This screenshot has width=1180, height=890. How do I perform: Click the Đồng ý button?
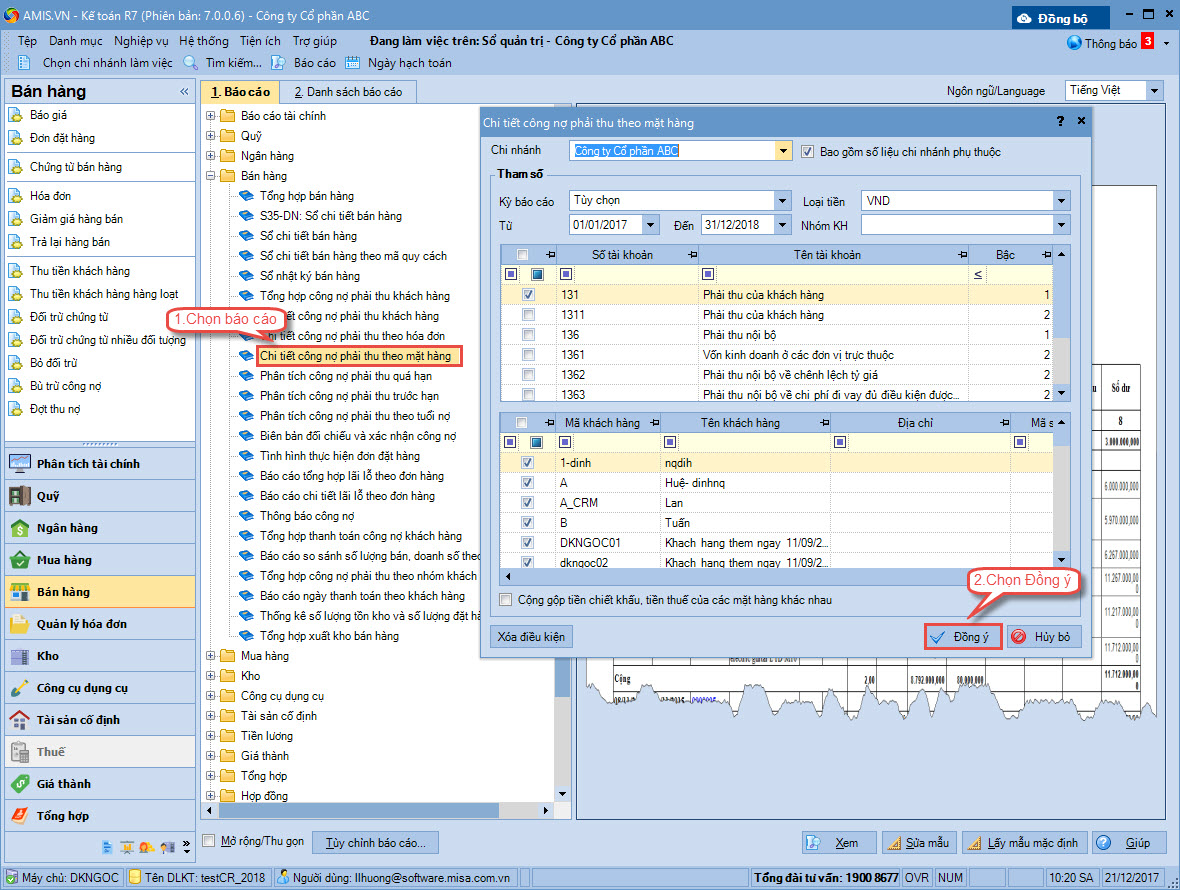click(x=962, y=636)
